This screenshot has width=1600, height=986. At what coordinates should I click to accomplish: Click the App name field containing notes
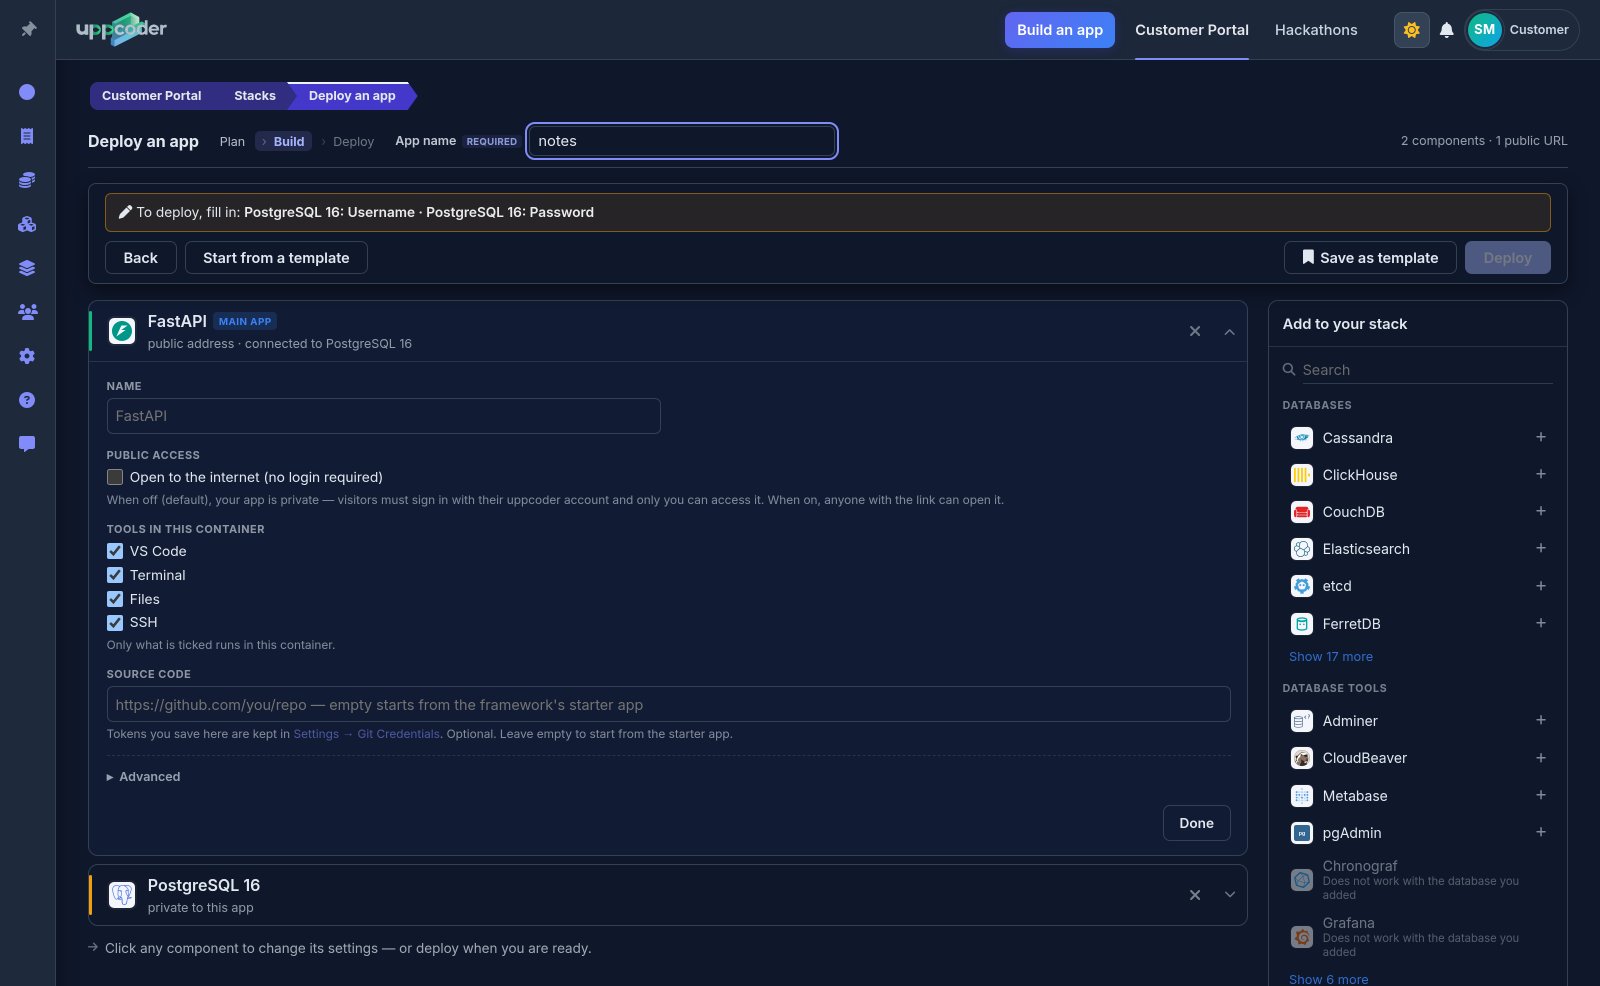point(682,141)
